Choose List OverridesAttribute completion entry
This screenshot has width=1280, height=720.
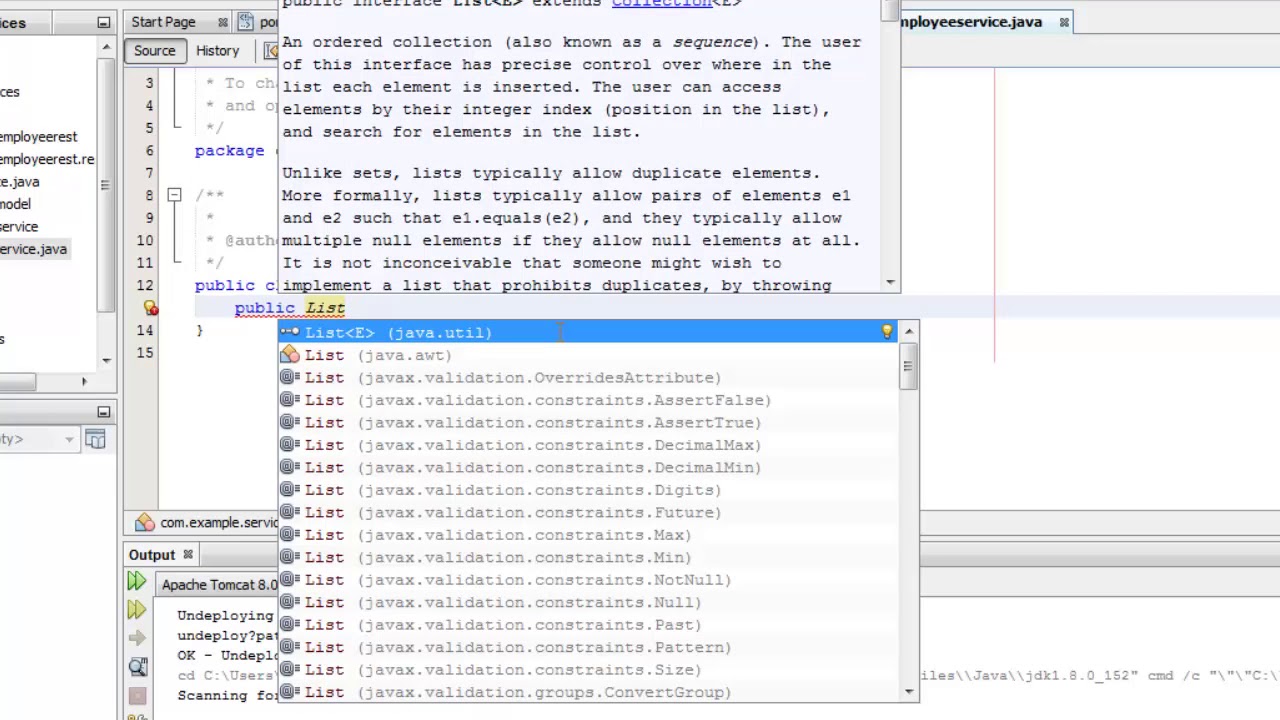(x=589, y=377)
